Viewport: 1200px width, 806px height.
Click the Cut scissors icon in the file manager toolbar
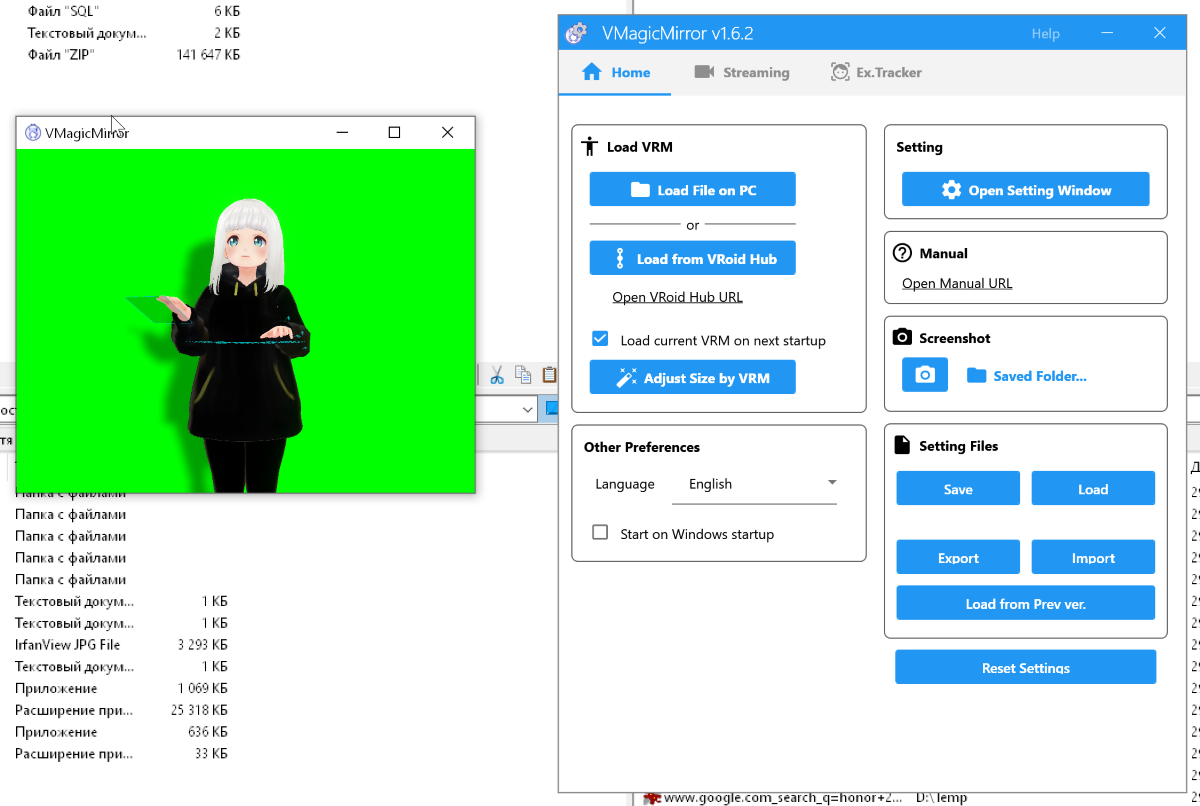coord(496,375)
